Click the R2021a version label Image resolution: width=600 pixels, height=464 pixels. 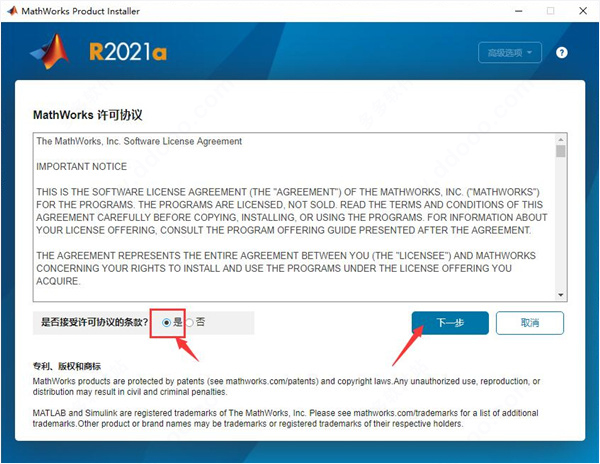point(128,52)
